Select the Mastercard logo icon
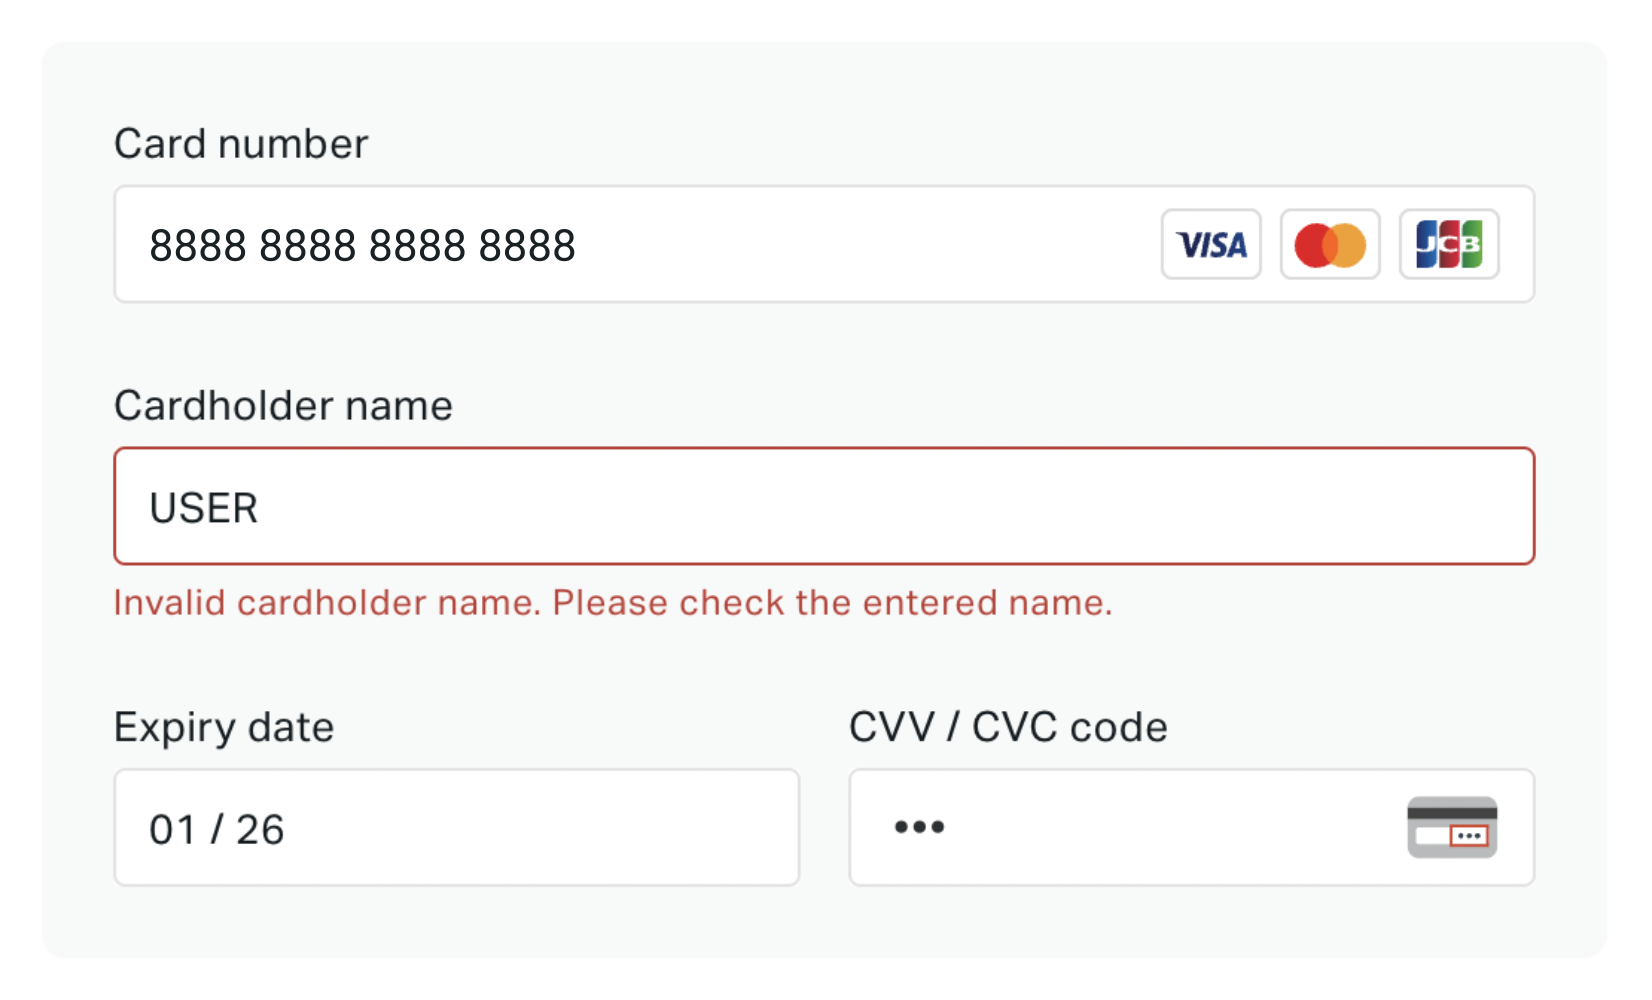1652x1000 pixels. (1330, 244)
